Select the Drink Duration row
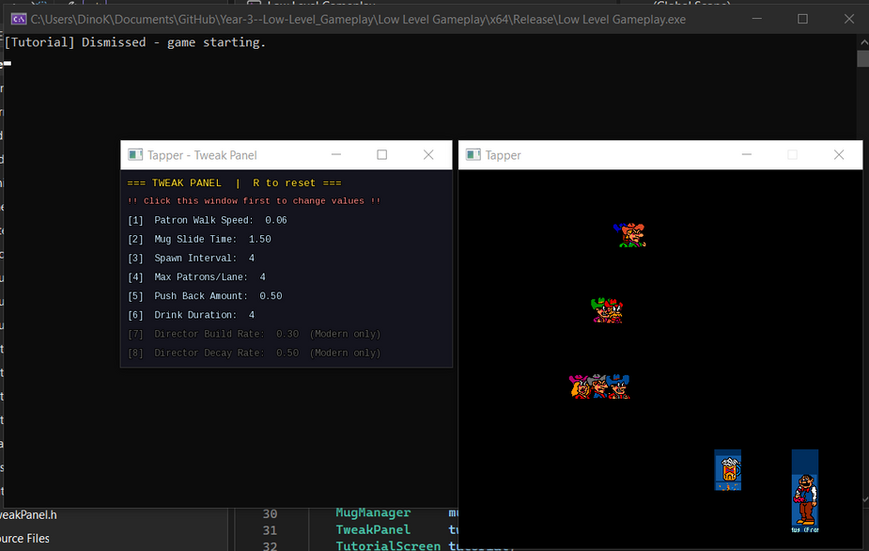The height and width of the screenshot is (551, 869). [191, 314]
